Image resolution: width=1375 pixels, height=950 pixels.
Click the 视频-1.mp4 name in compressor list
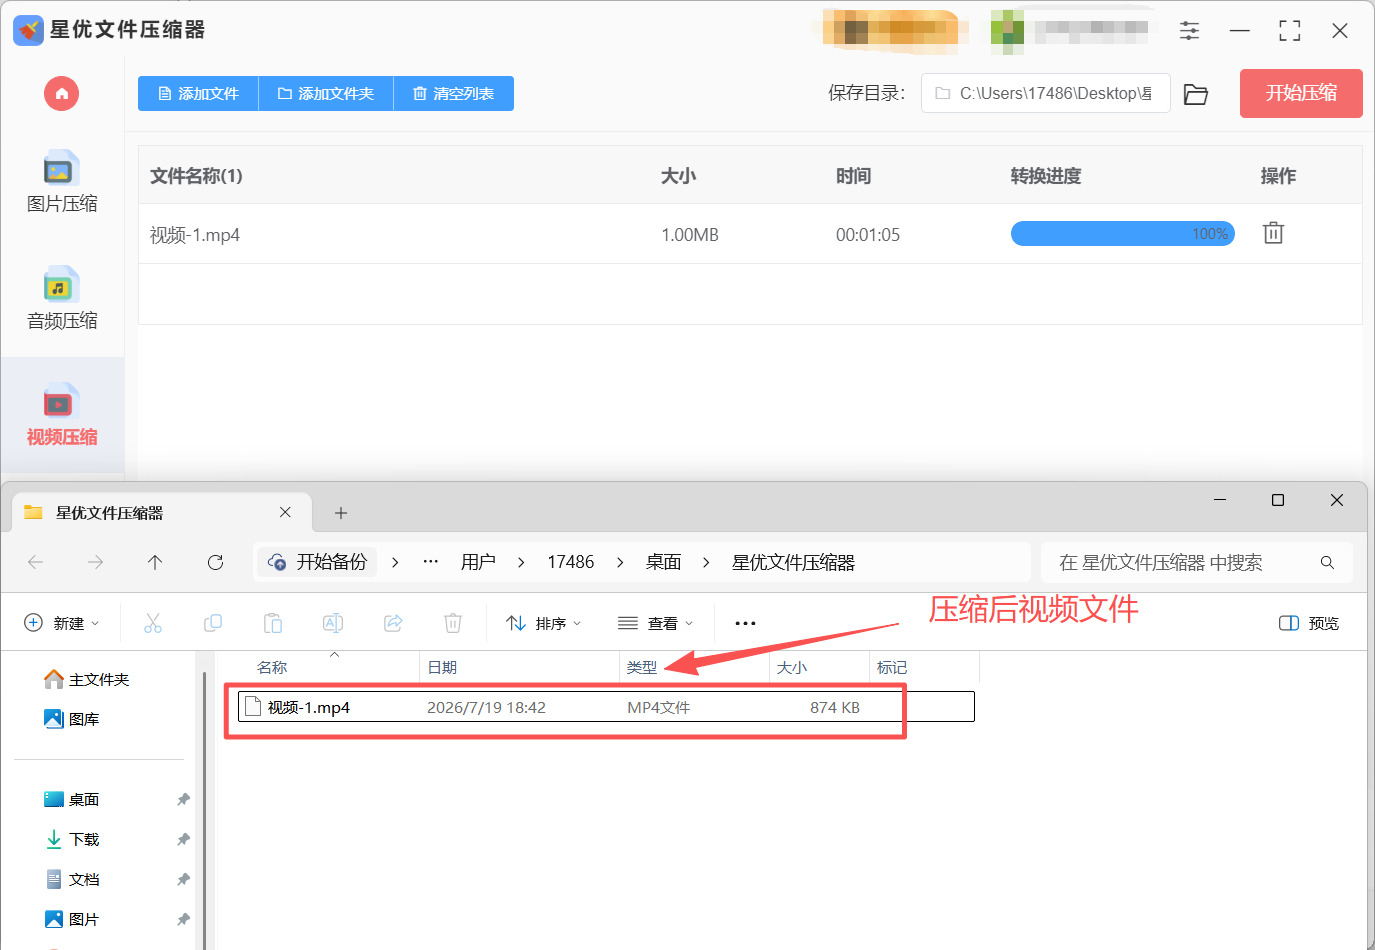(x=195, y=235)
